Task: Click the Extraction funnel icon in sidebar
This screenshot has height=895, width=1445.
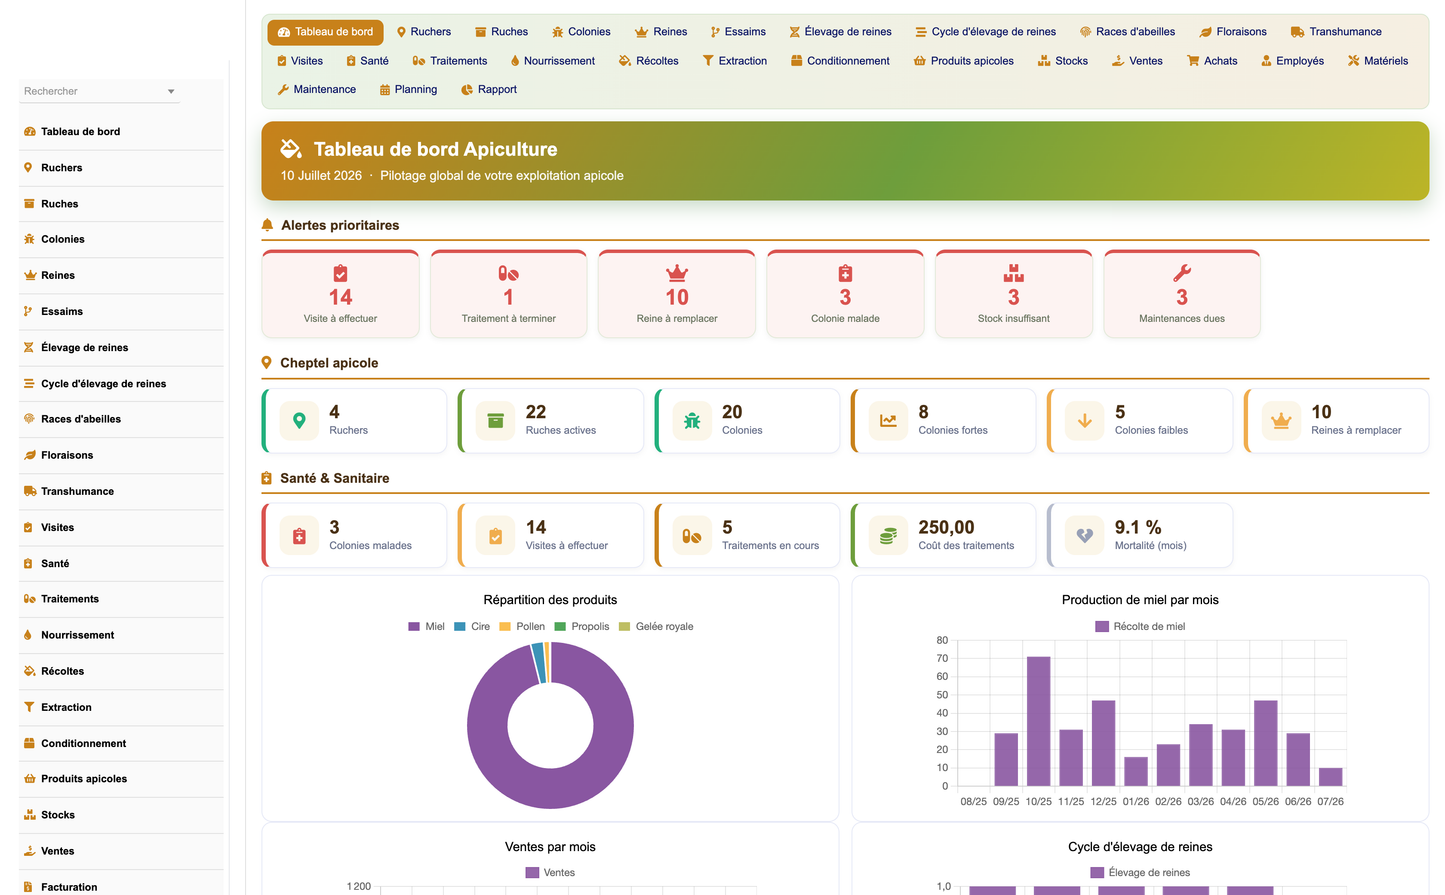Action: 29,707
